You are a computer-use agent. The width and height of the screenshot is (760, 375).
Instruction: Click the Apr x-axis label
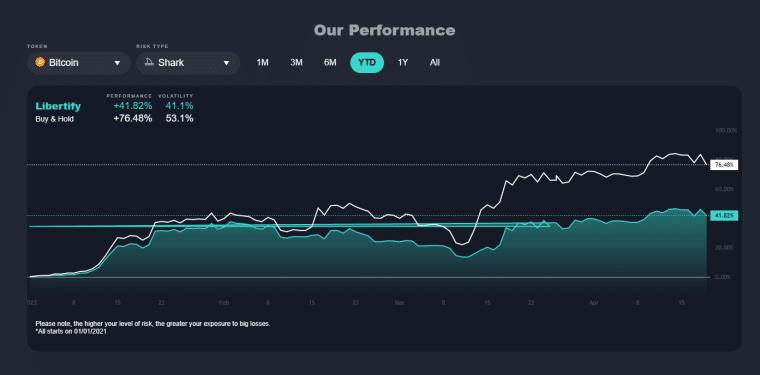(x=594, y=303)
